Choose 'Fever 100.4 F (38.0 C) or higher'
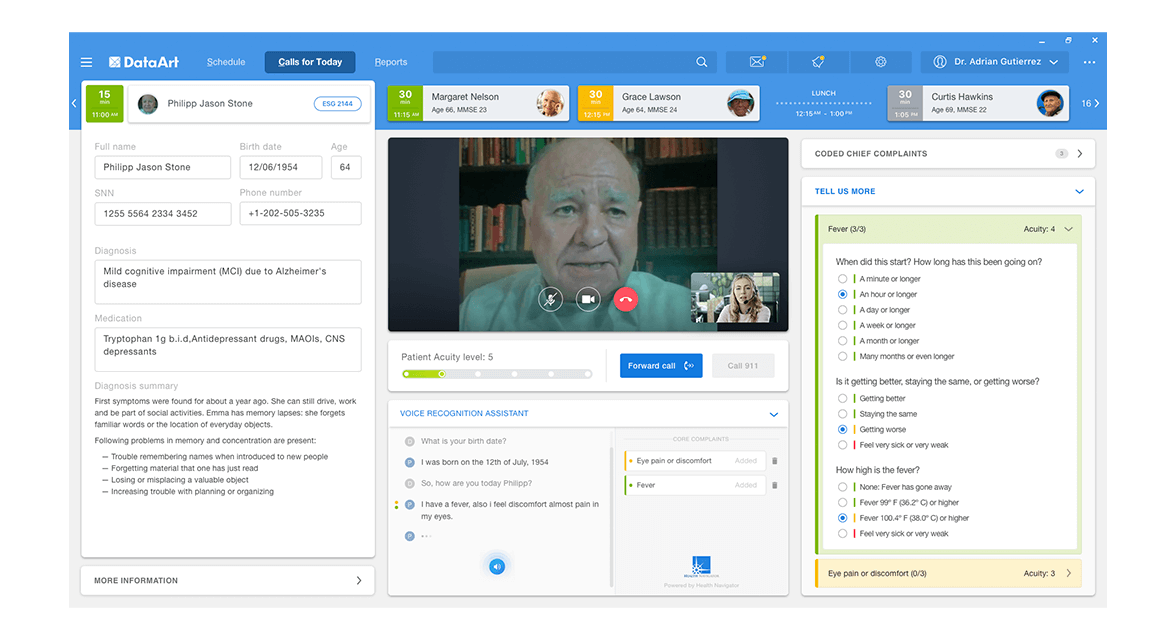Viewport: 1176px width, 640px height. click(x=841, y=518)
